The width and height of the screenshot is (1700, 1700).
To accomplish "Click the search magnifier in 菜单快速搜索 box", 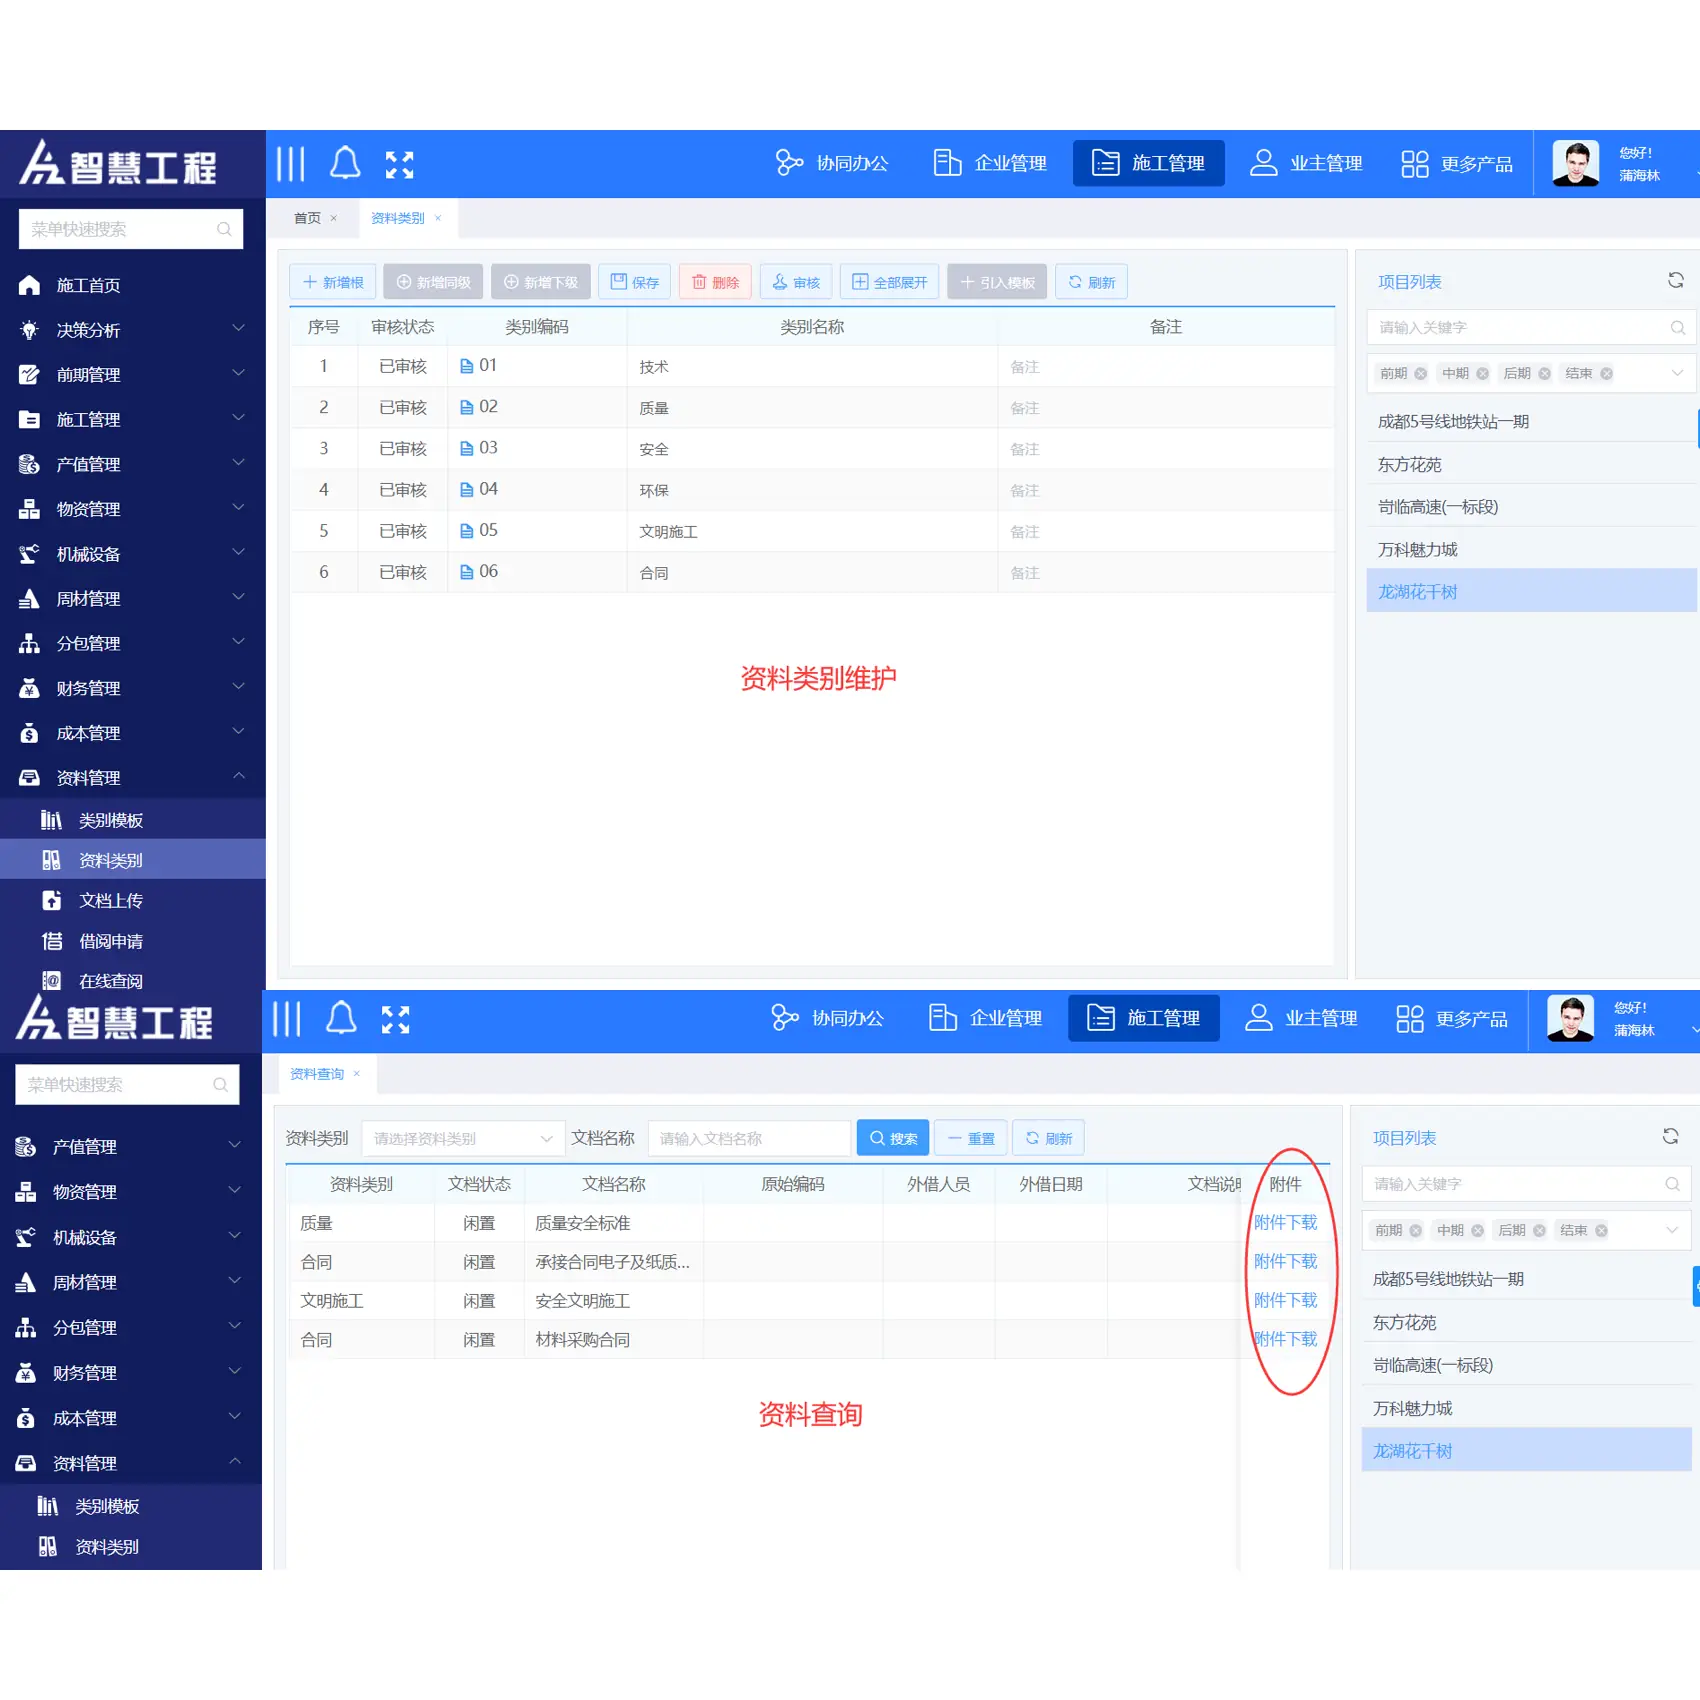I will pos(224,229).
